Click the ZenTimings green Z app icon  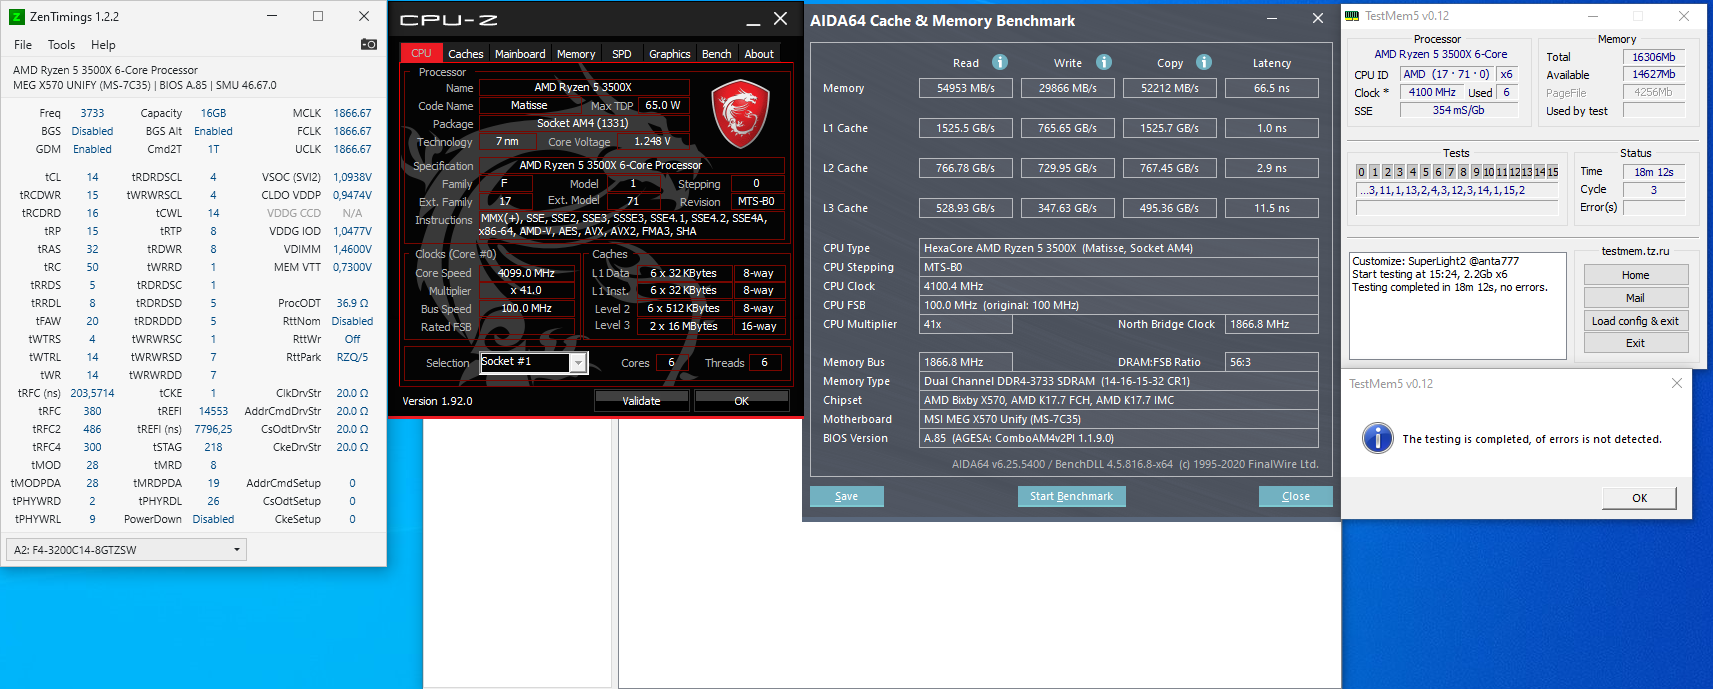17,16
